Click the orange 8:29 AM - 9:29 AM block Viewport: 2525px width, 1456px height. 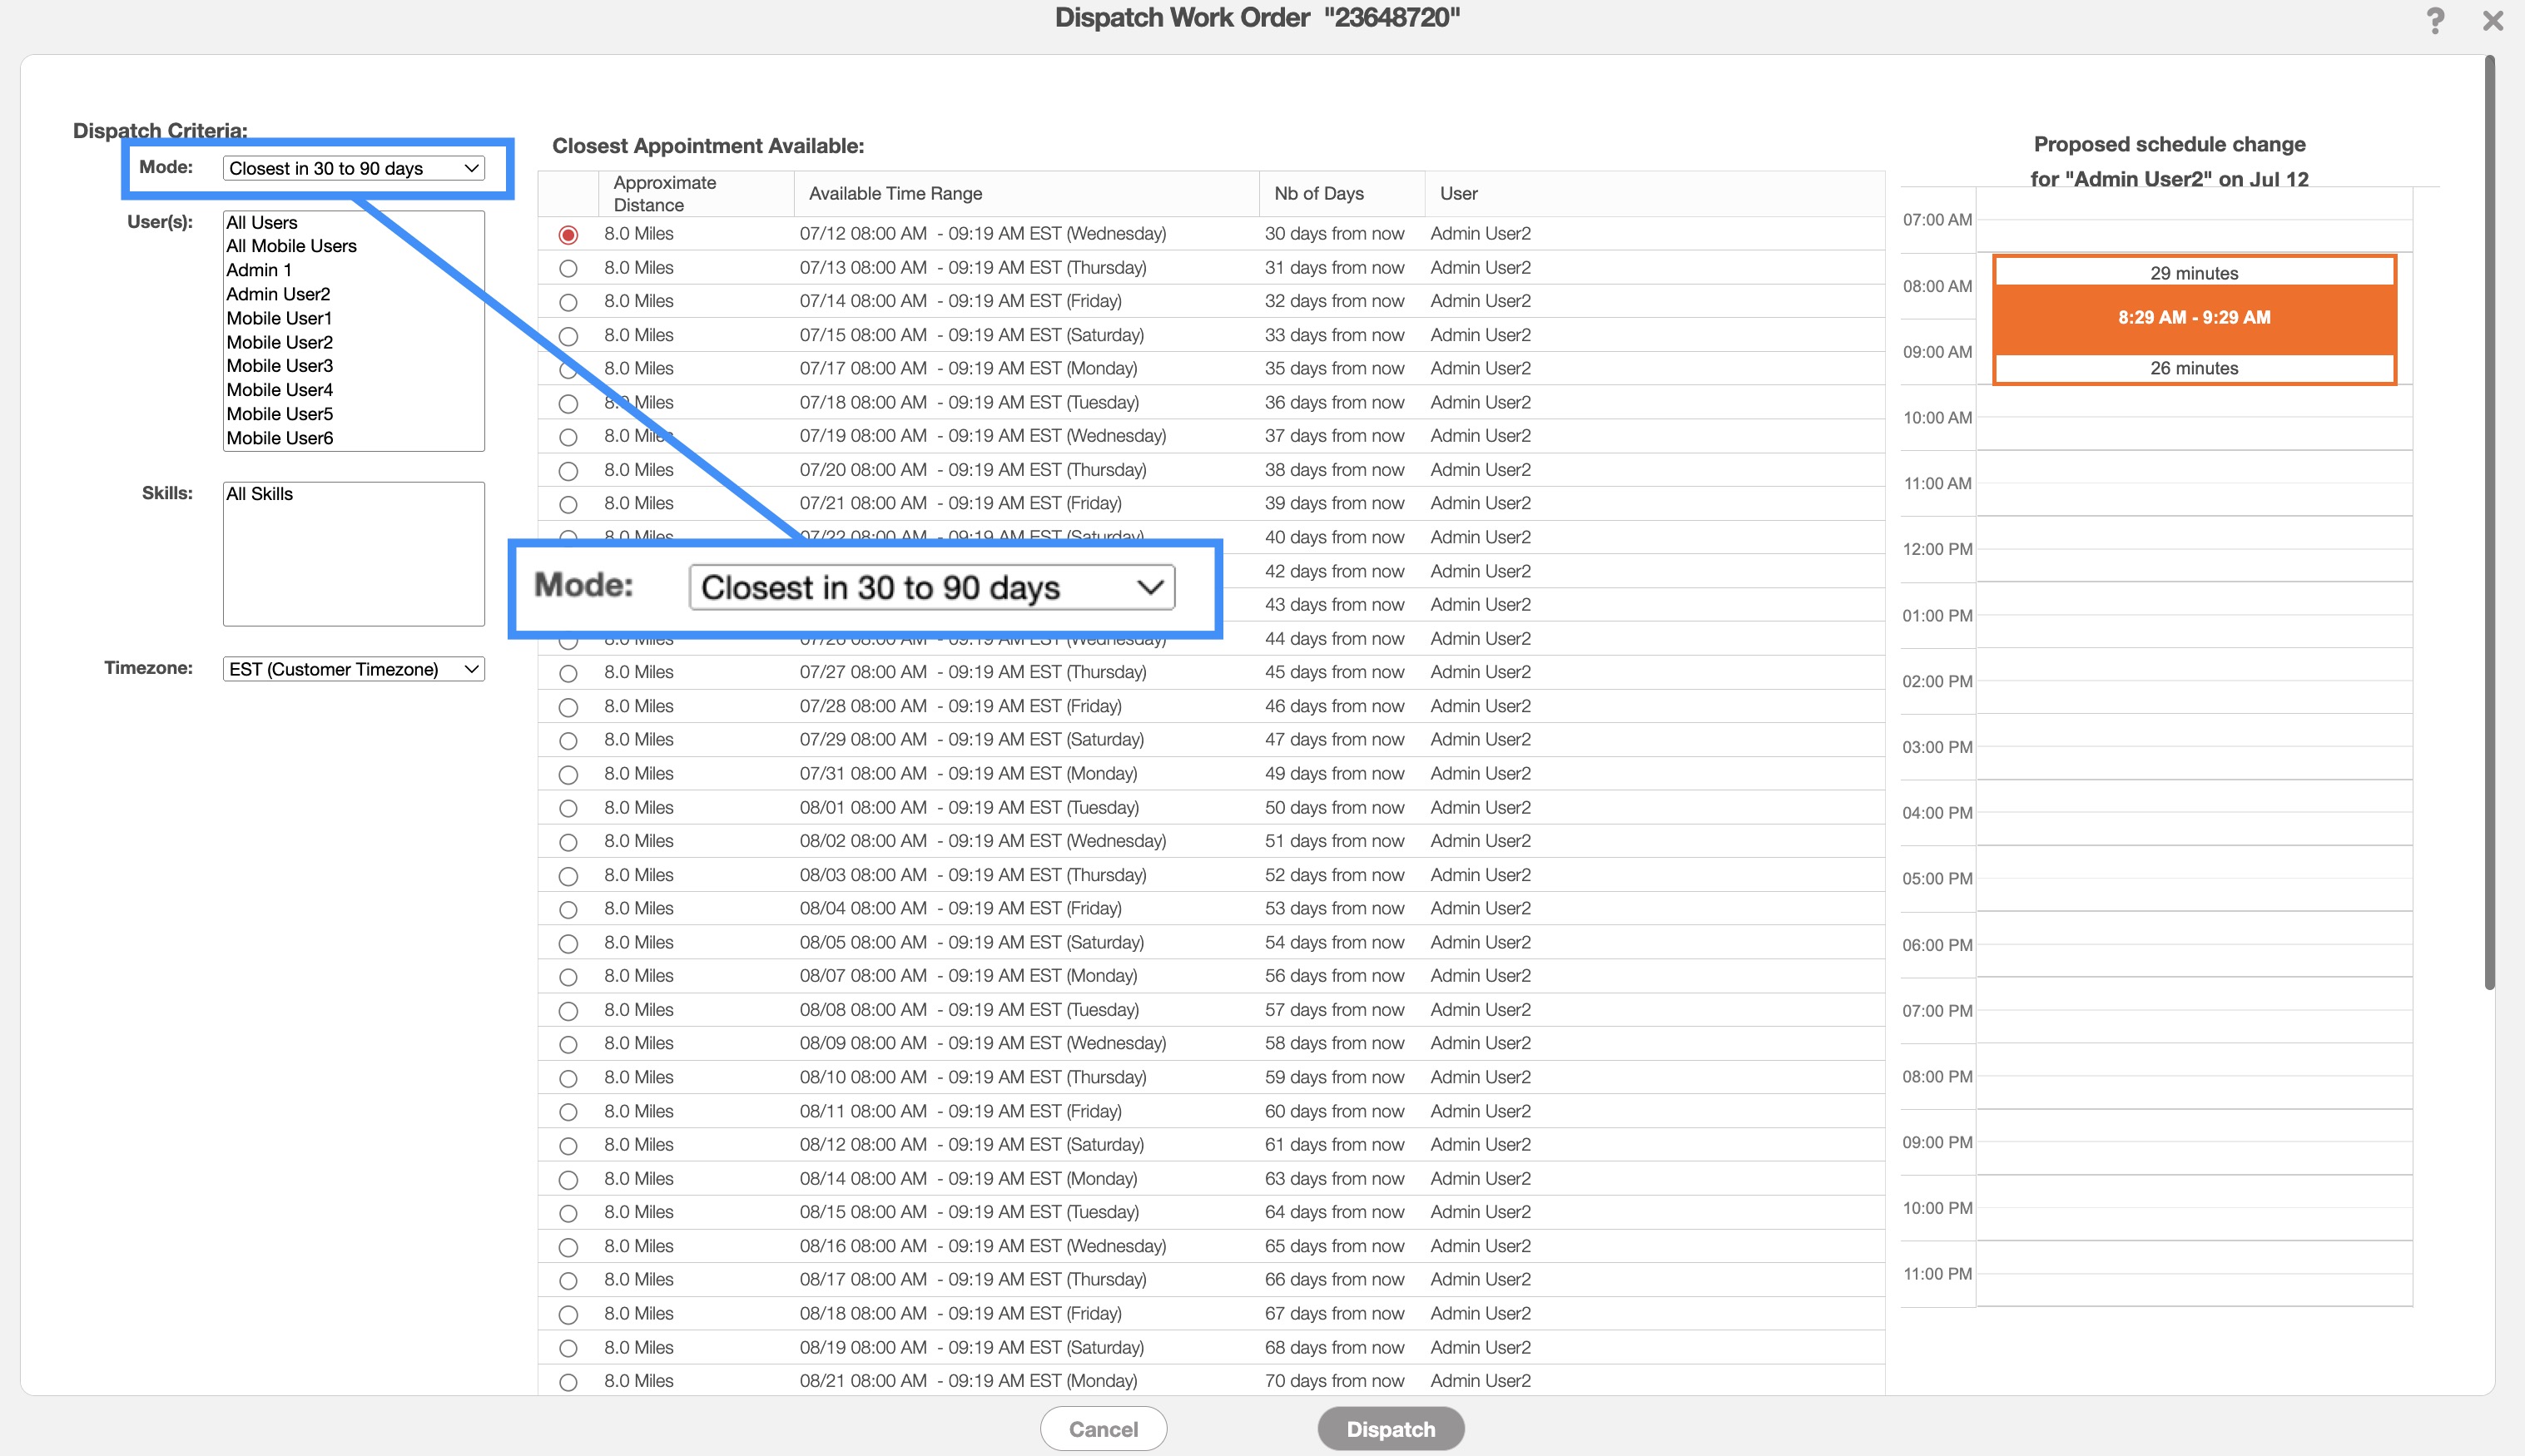tap(2194, 318)
